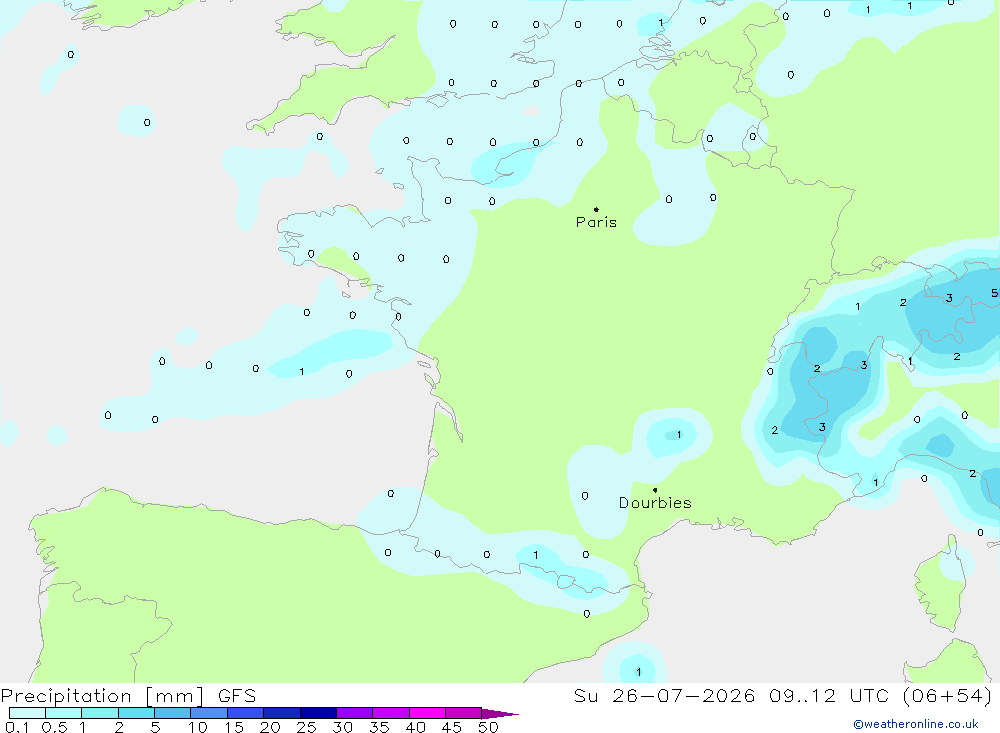
Task: Click the 'Precipitation [mm] GFS' title text
Action: (128, 695)
